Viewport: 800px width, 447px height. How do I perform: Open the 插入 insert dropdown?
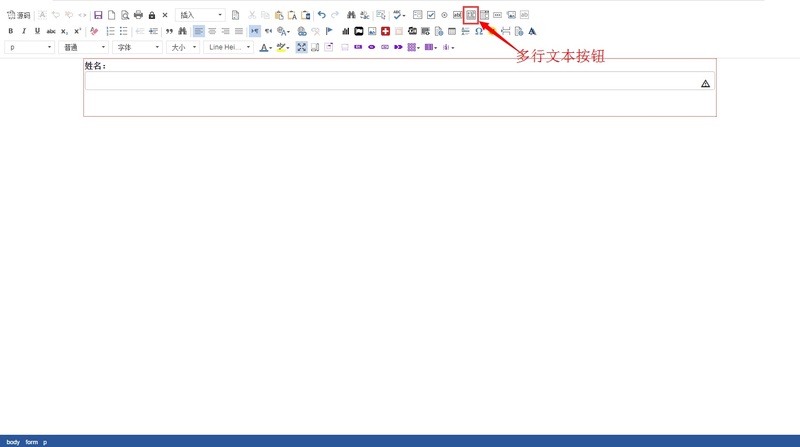coord(200,15)
